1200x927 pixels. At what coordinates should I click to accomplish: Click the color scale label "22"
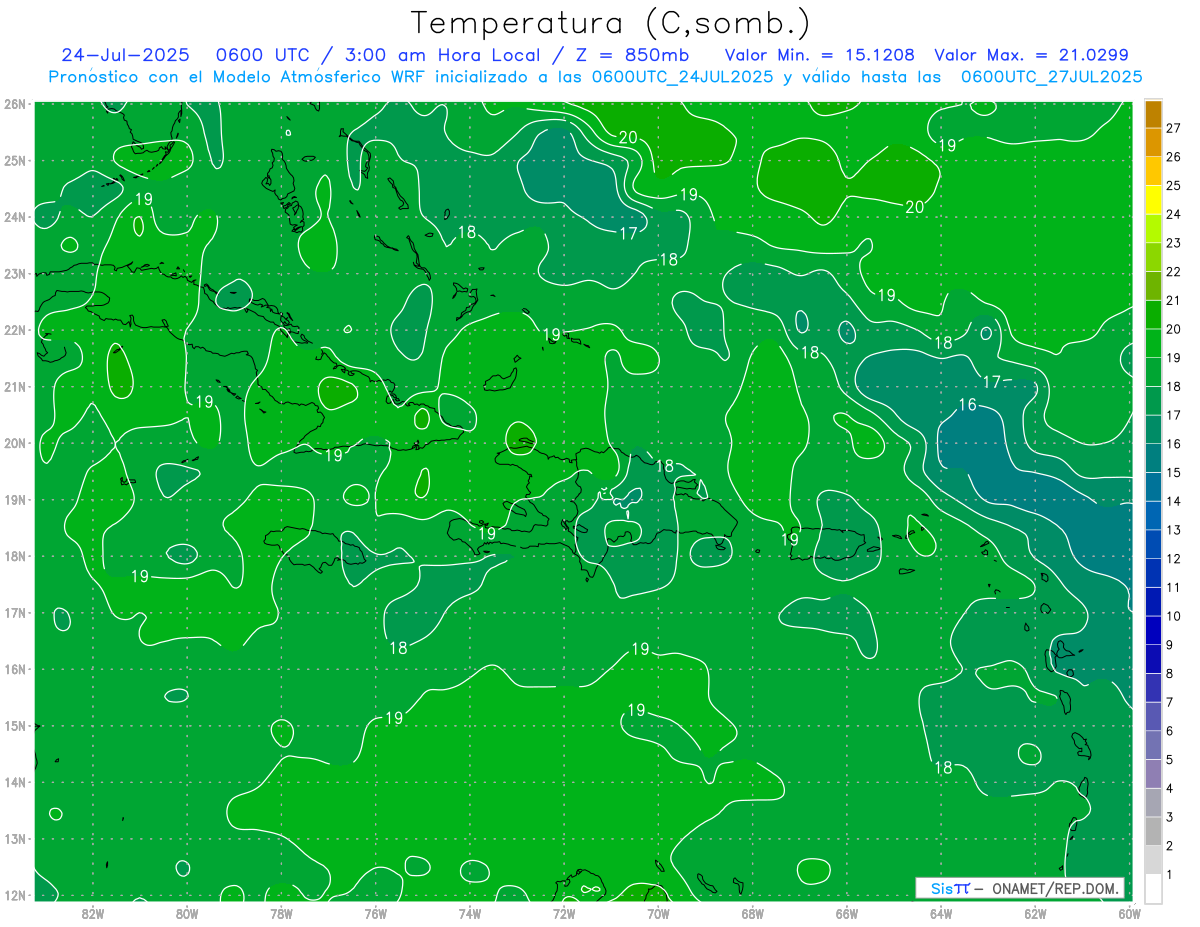point(1173,271)
